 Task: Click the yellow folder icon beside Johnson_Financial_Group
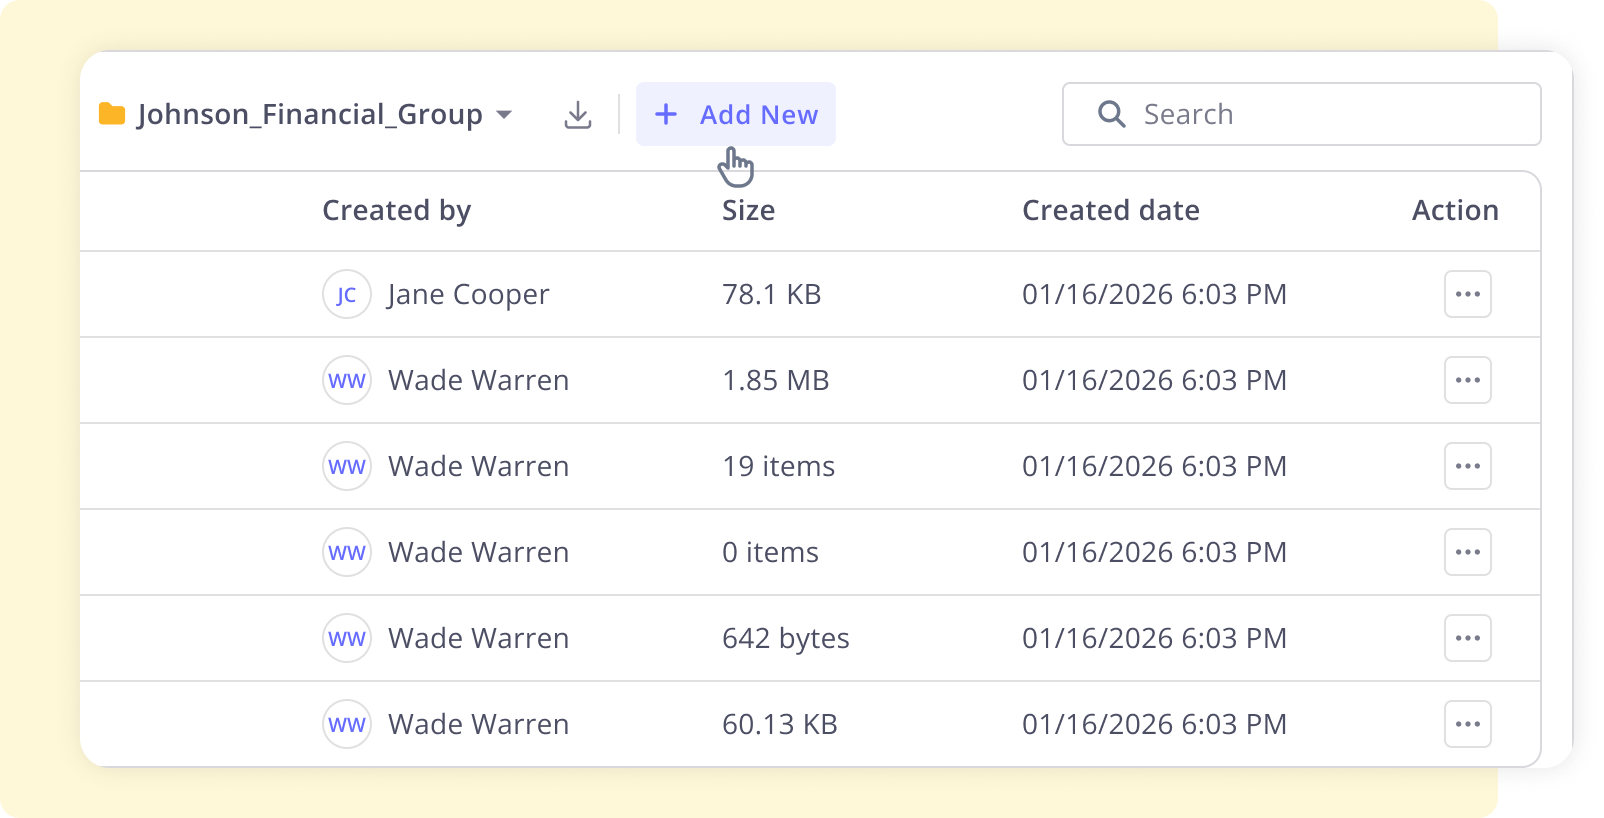click(112, 114)
